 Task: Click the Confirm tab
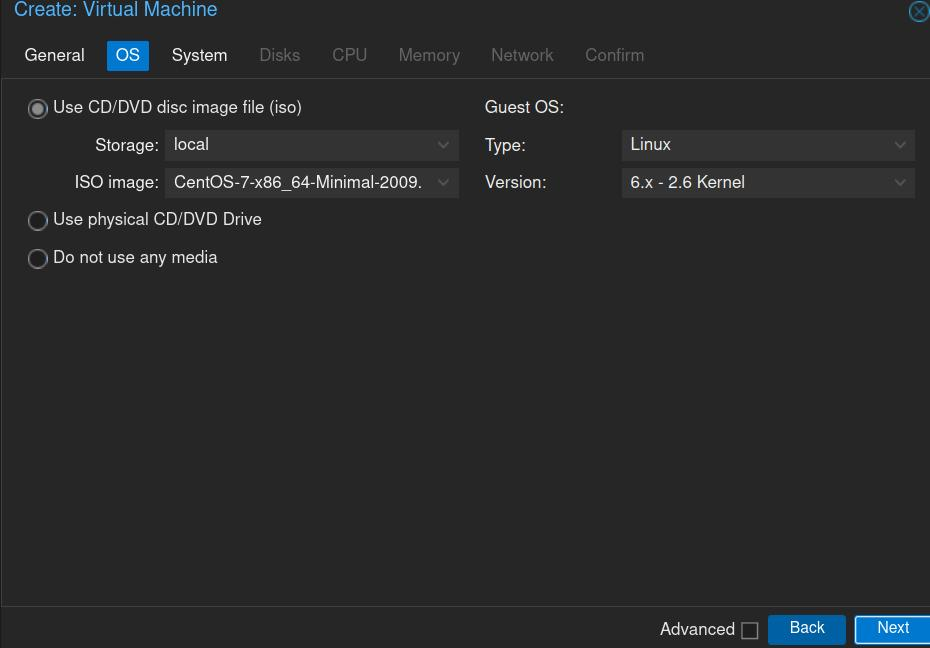tap(614, 56)
